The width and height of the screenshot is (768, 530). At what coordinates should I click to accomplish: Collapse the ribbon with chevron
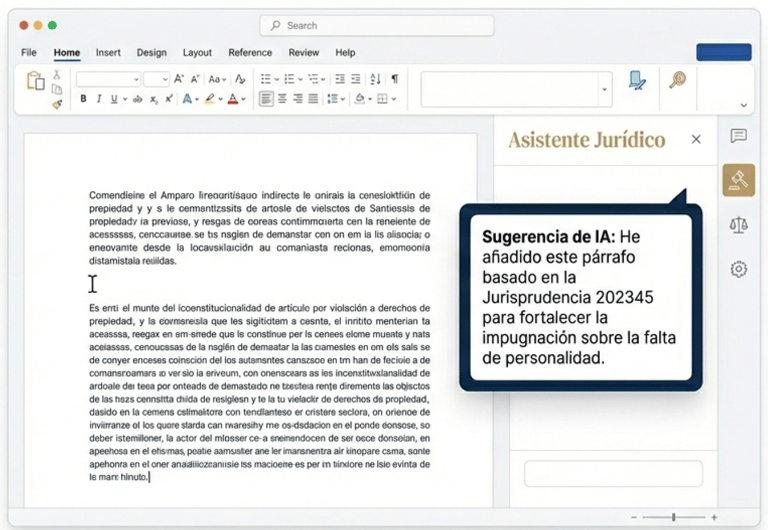(744, 105)
